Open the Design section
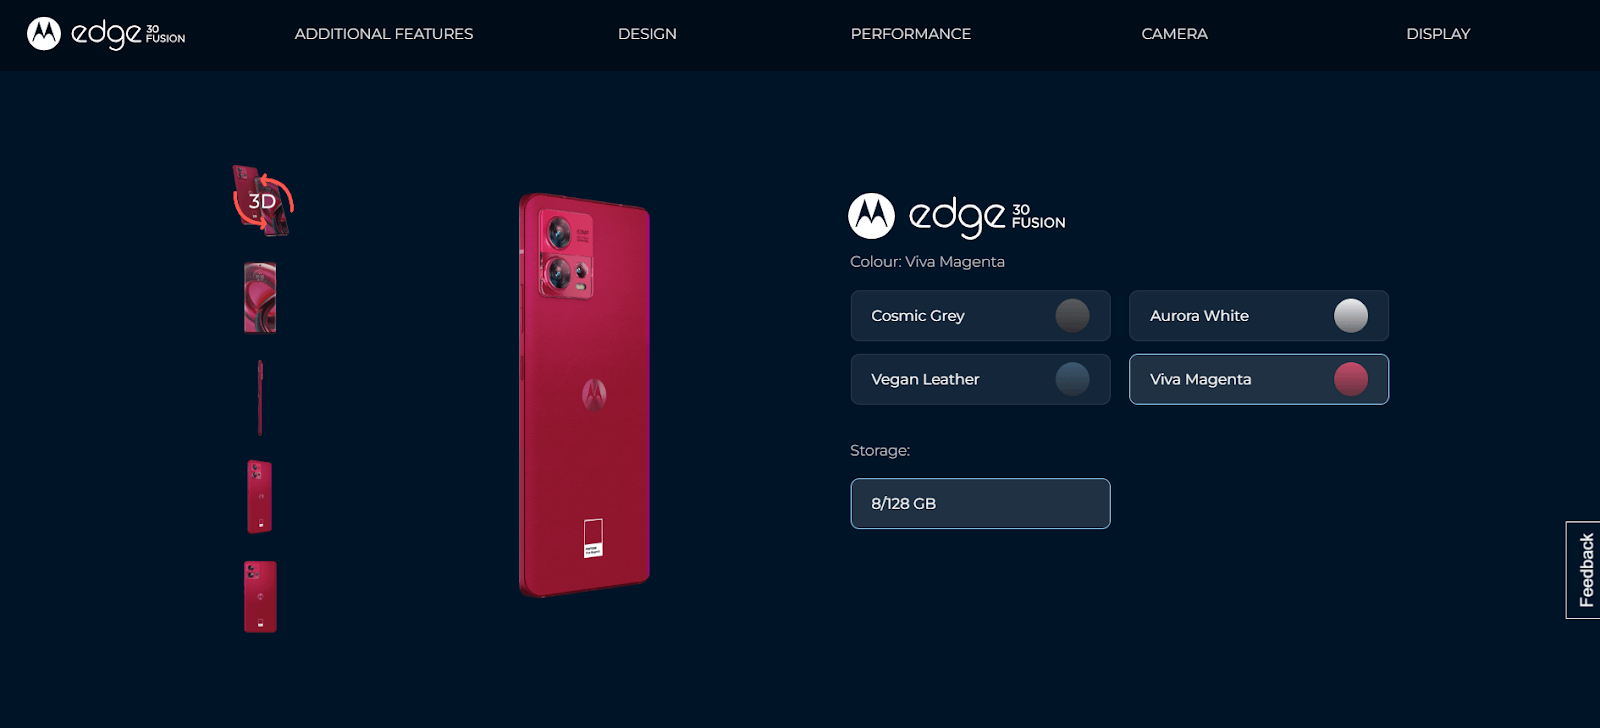This screenshot has height=728, width=1600. (x=647, y=34)
